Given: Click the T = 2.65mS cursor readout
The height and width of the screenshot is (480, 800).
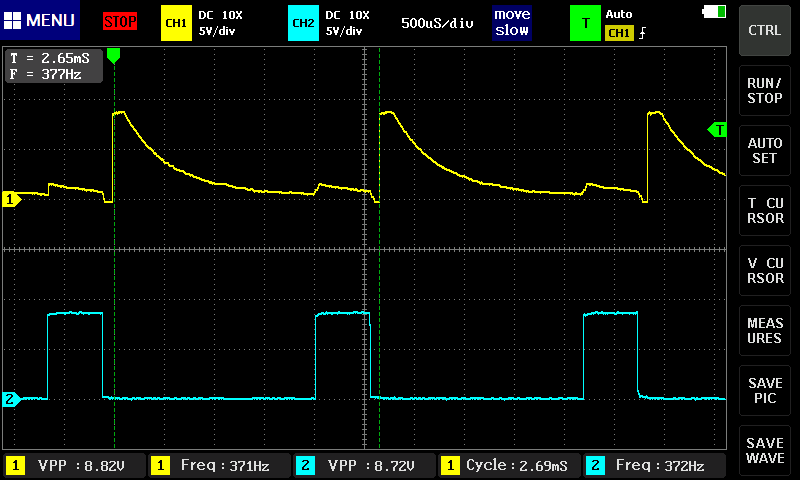Looking at the screenshot, I should pos(50,58).
